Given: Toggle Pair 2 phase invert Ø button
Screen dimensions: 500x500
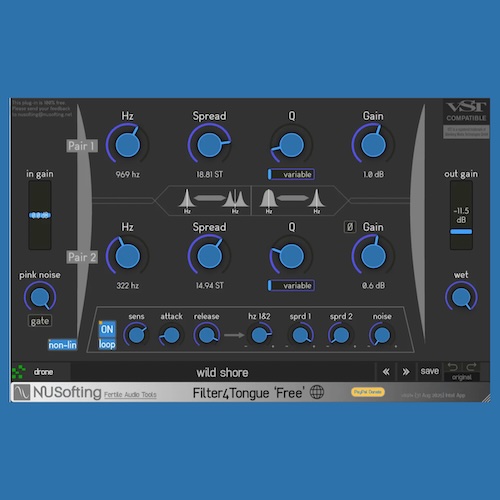Looking at the screenshot, I should 350,227.
